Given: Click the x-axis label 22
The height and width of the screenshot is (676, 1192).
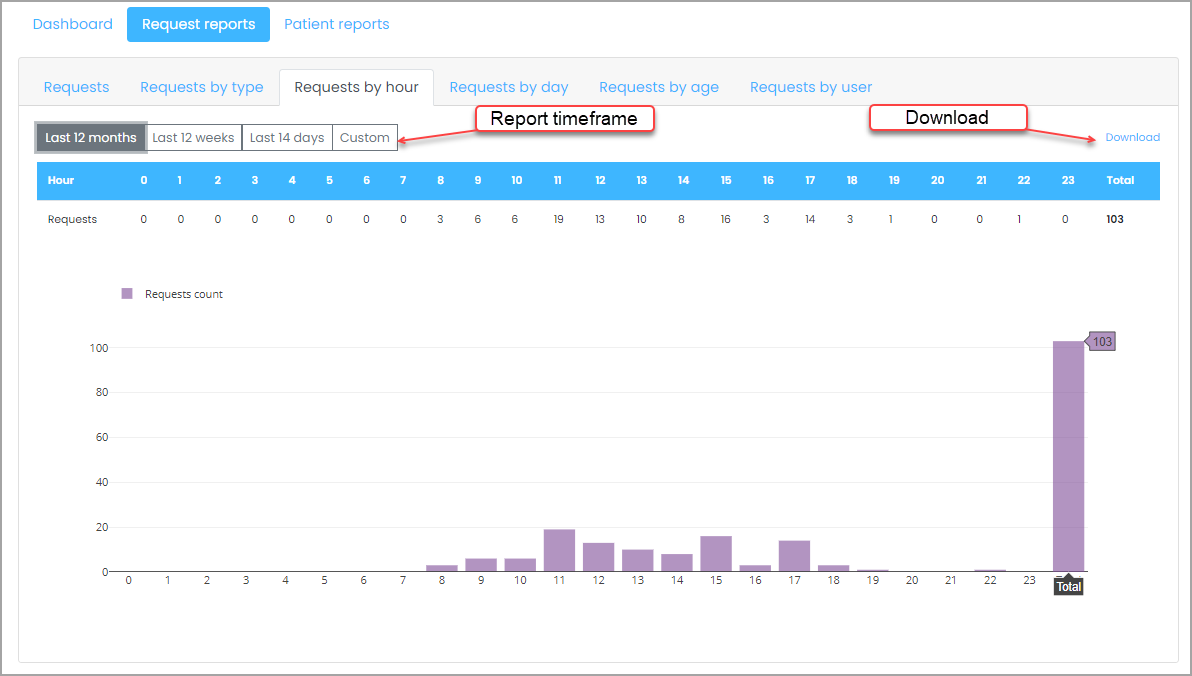Looking at the screenshot, I should (x=990, y=580).
